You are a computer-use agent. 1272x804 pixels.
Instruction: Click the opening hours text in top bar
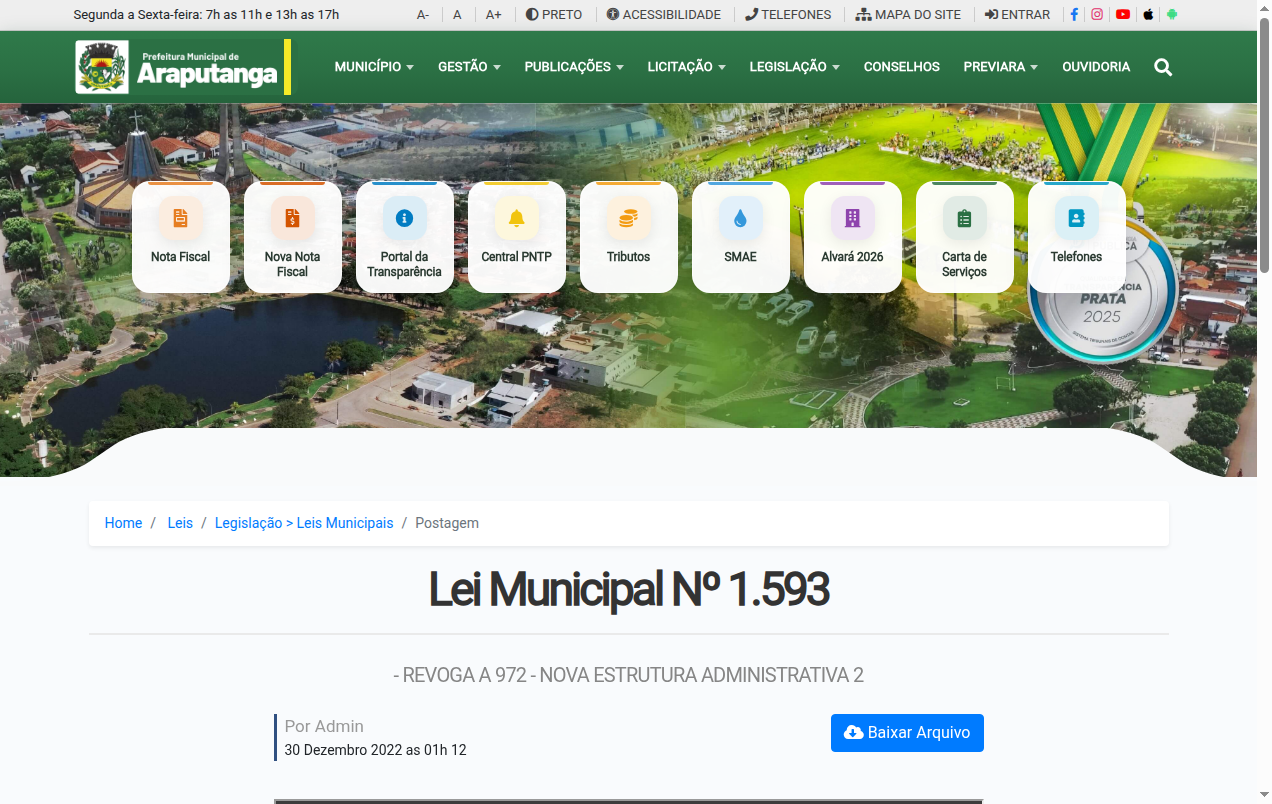[x=206, y=15]
